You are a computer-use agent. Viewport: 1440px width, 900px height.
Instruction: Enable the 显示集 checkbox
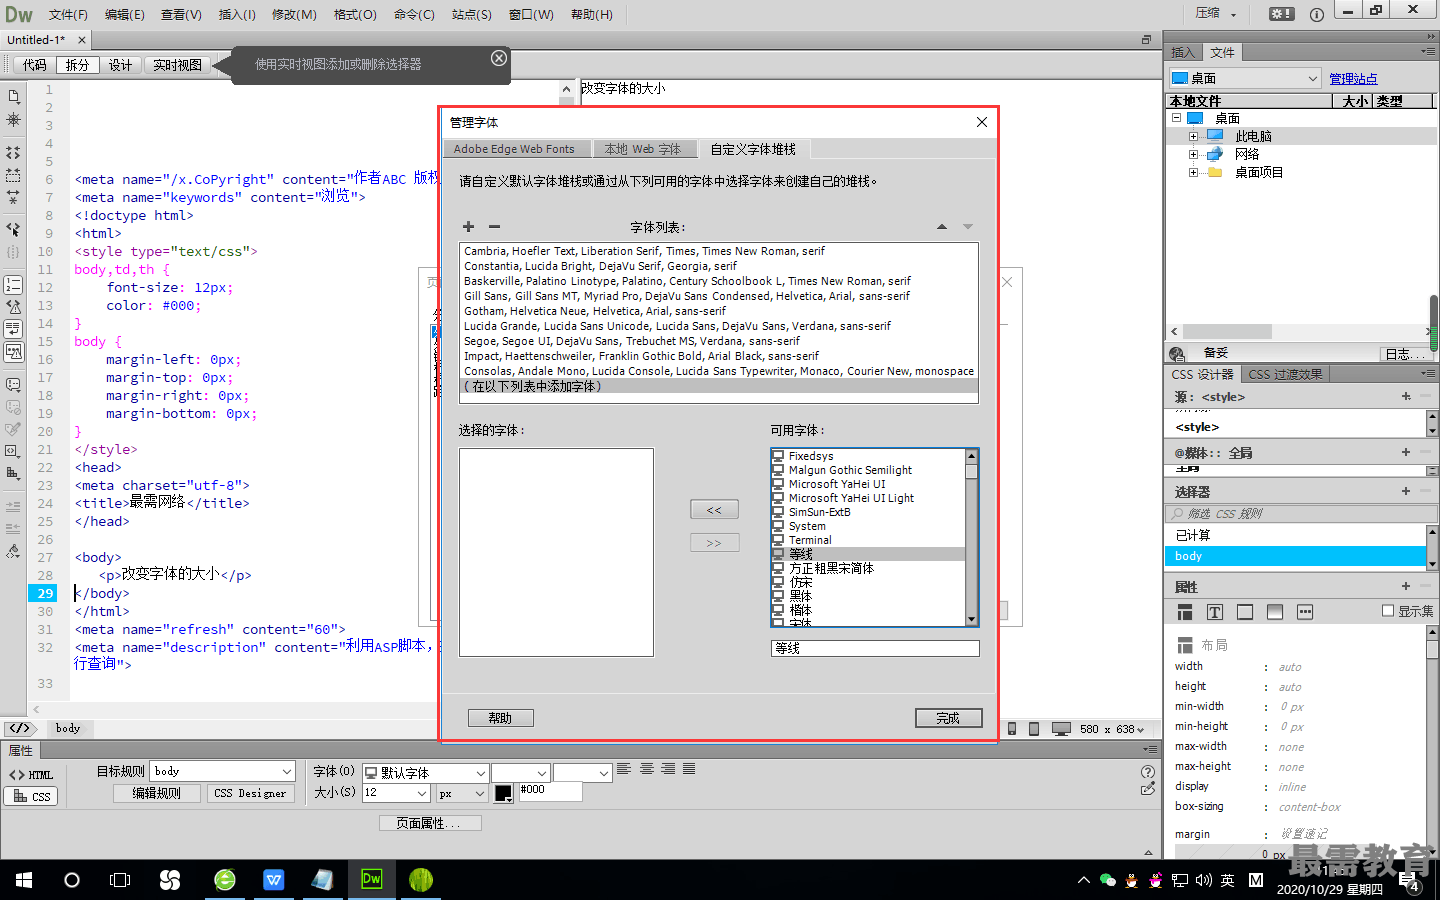(1388, 611)
